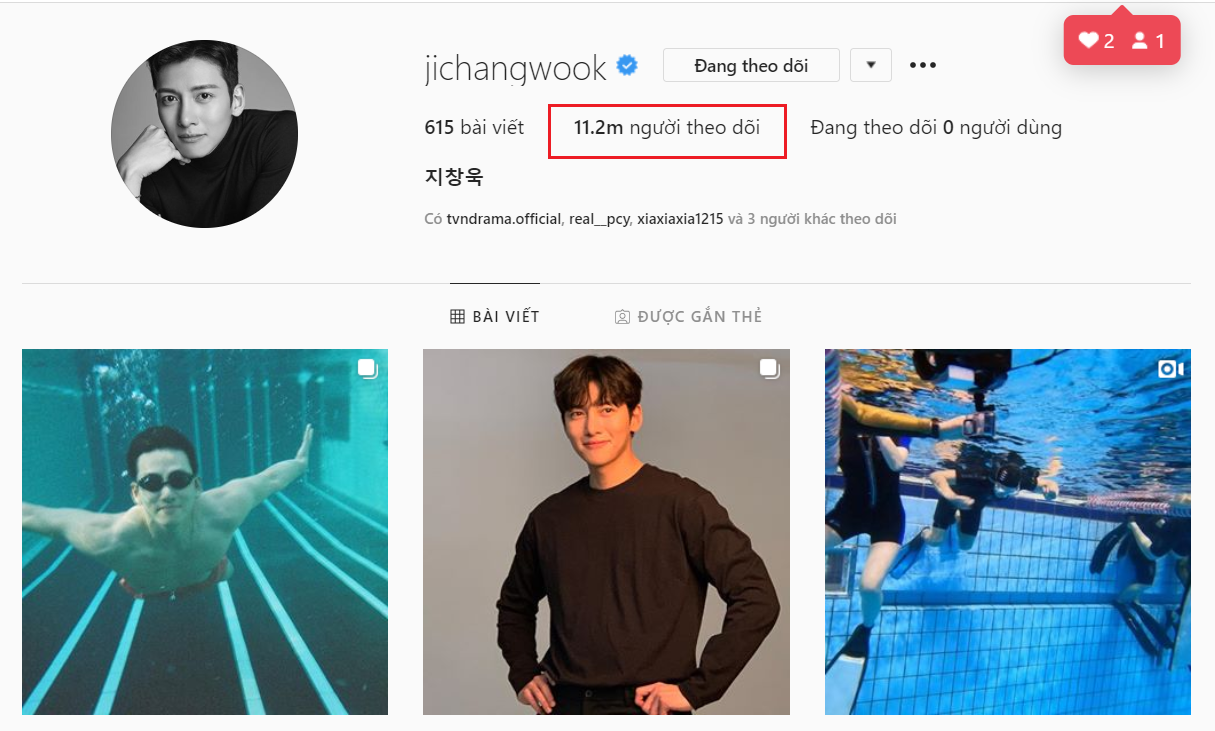Toggle the Đang theo dõi follow button
Viewport: 1215px width, 731px height.
[x=751, y=66]
